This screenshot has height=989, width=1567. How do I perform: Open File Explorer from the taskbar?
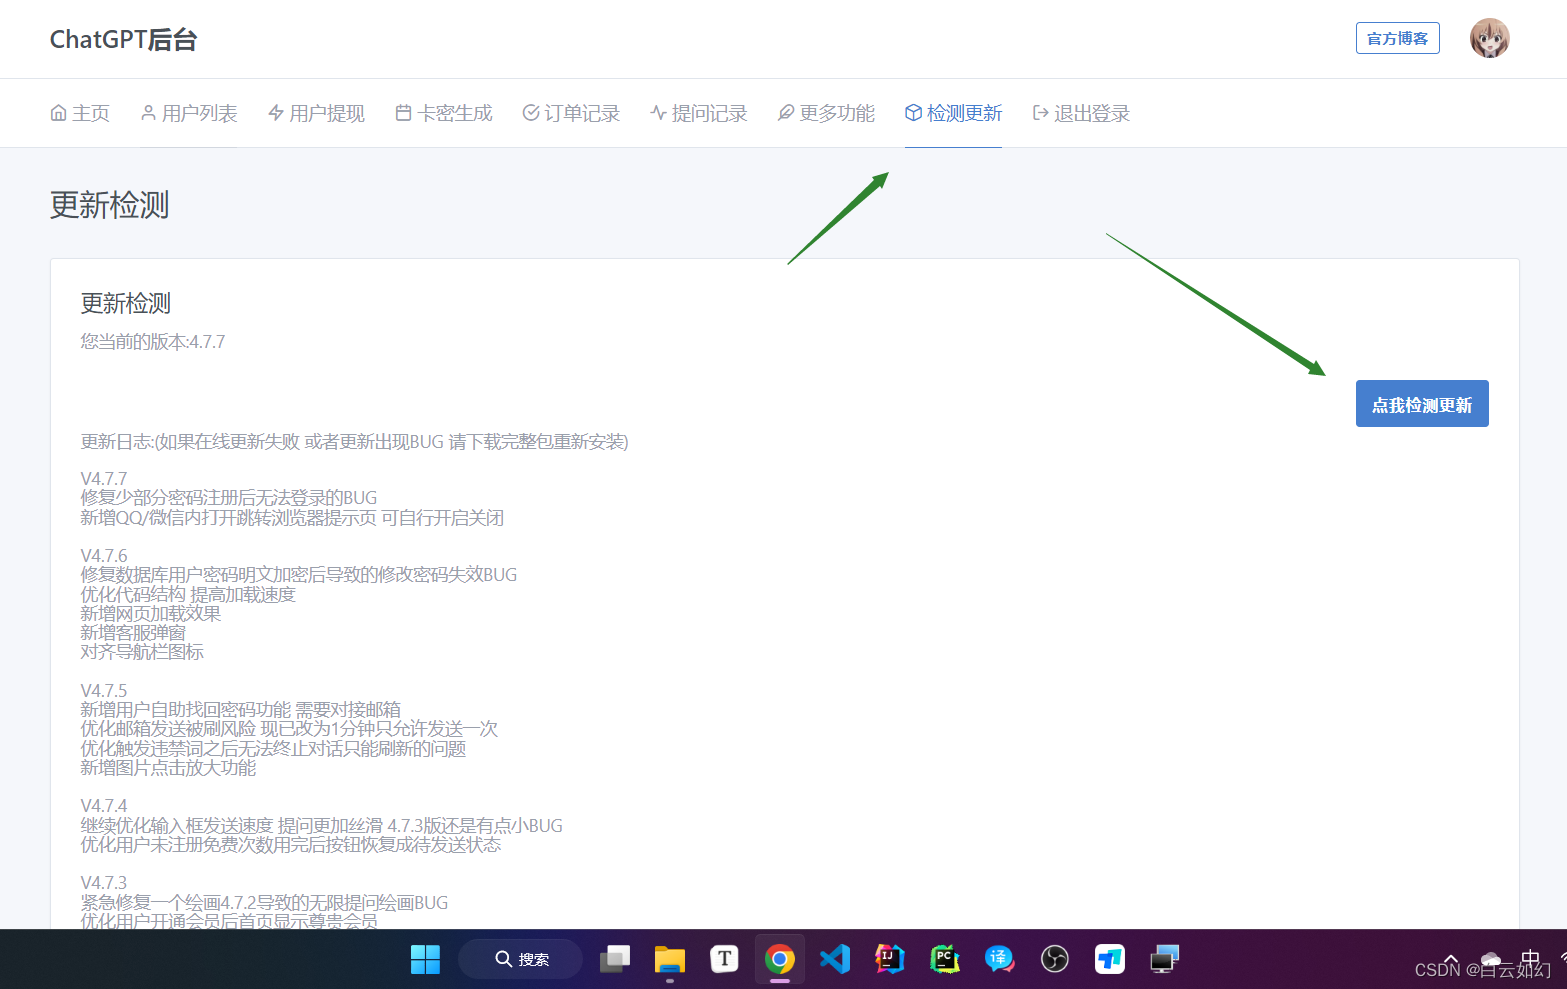coord(669,960)
